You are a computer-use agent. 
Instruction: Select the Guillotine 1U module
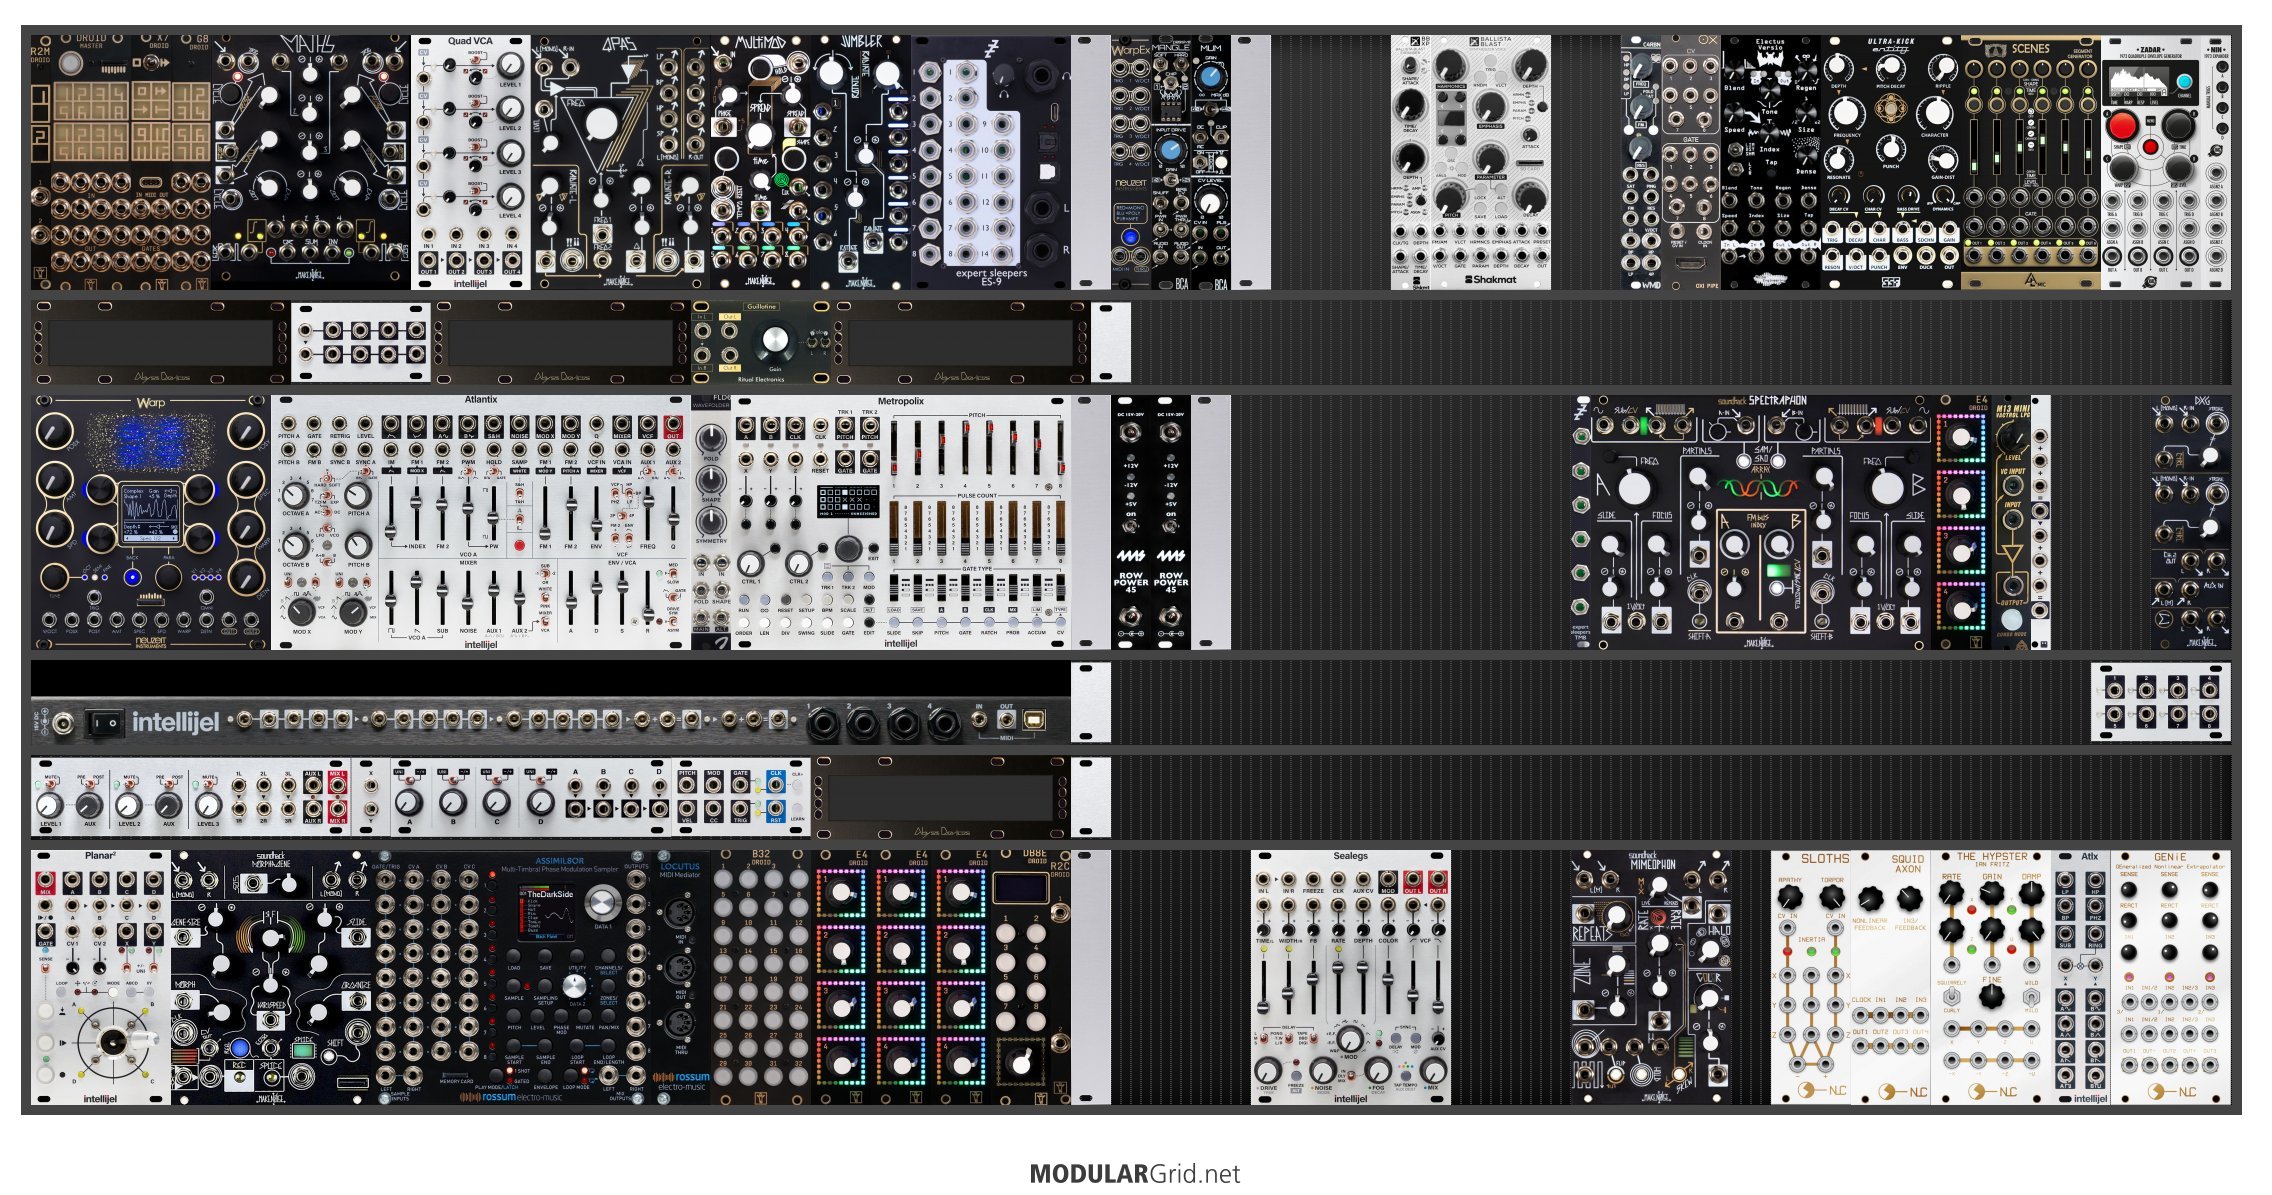[x=761, y=342]
